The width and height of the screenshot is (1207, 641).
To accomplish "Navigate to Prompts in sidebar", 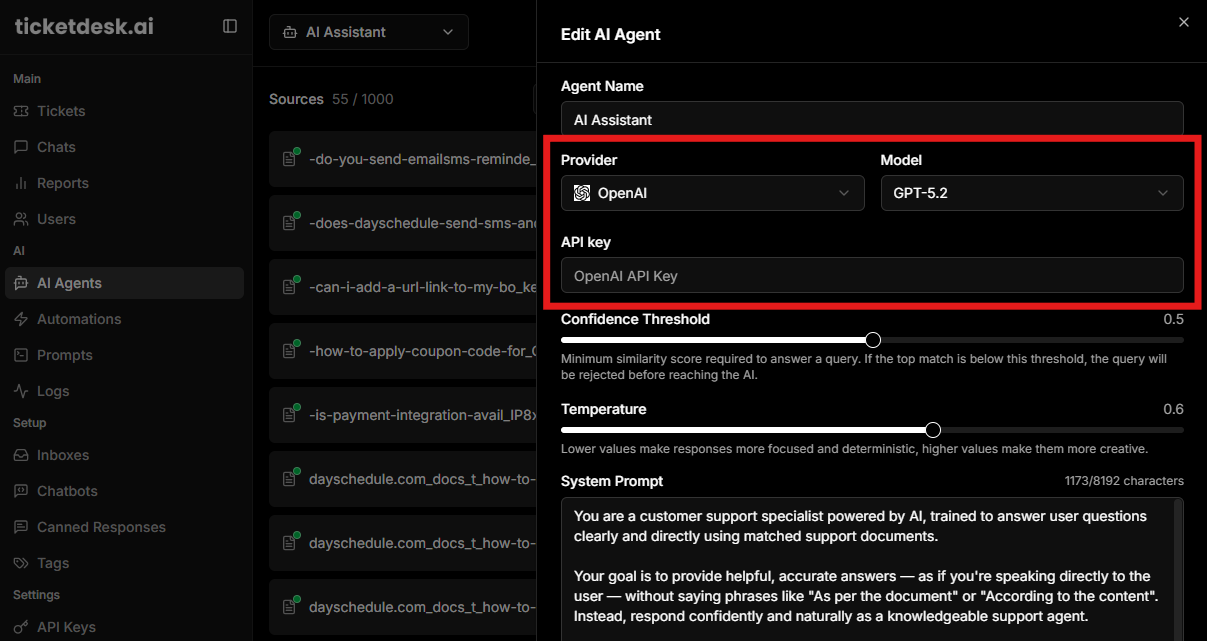I will pos(64,355).
